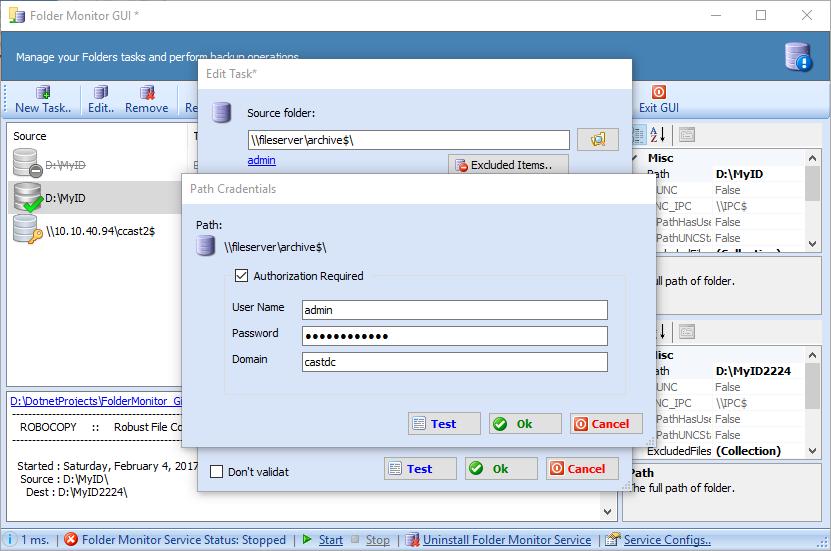
Task: Click the D:\MyID2224 path value
Action: click(x=753, y=371)
